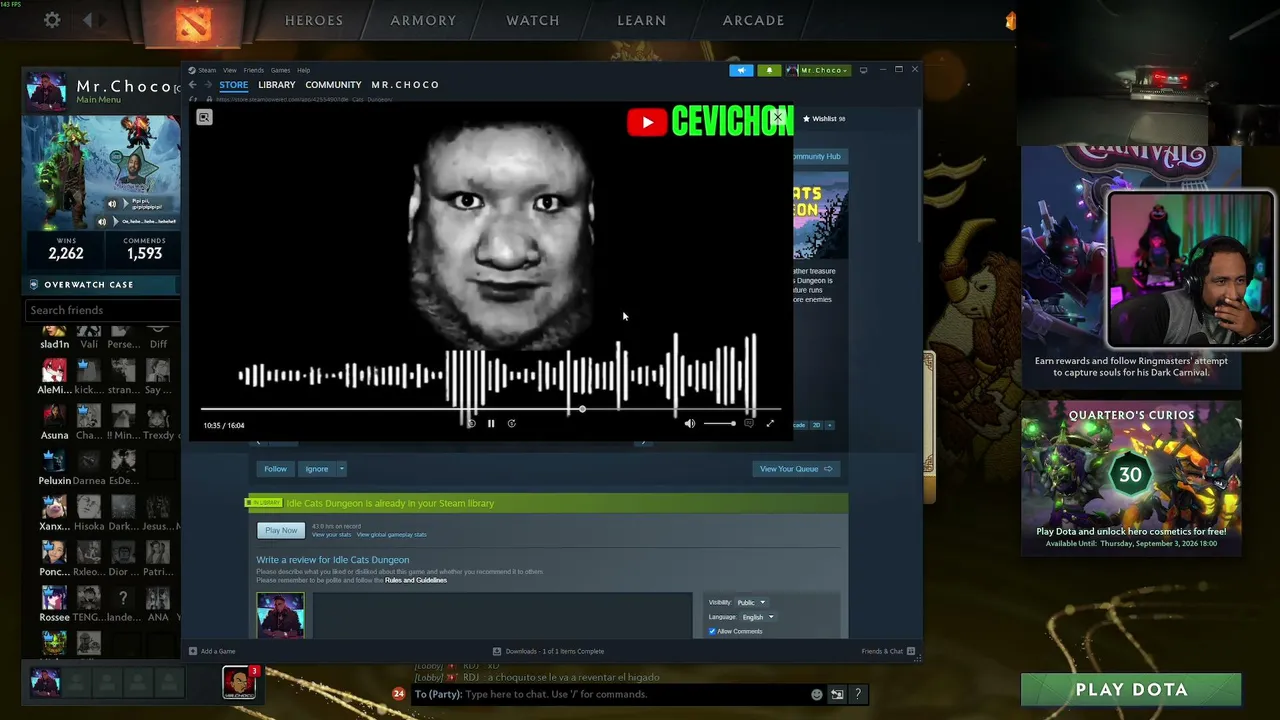
Task: Open the Games menu in Steam
Action: point(280,70)
